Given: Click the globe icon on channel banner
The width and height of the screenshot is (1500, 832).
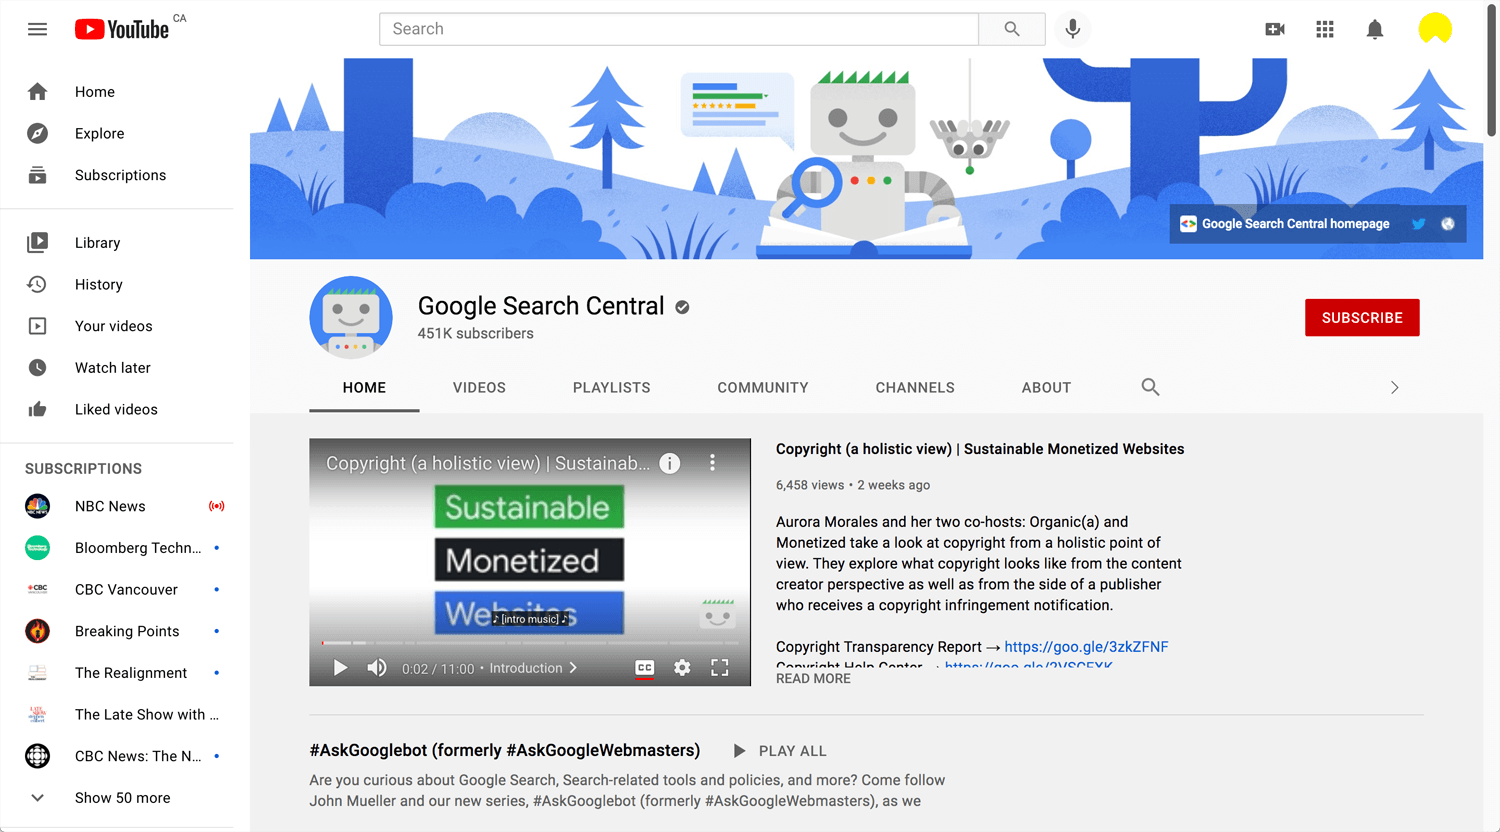Looking at the screenshot, I should (x=1447, y=224).
